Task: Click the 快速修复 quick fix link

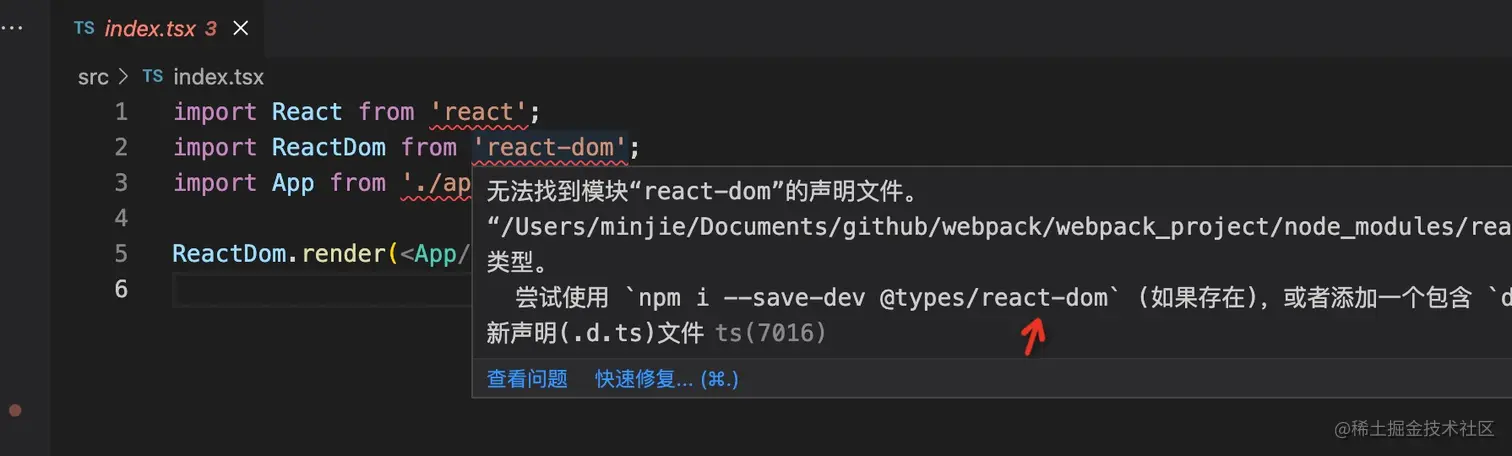Action: [667, 379]
